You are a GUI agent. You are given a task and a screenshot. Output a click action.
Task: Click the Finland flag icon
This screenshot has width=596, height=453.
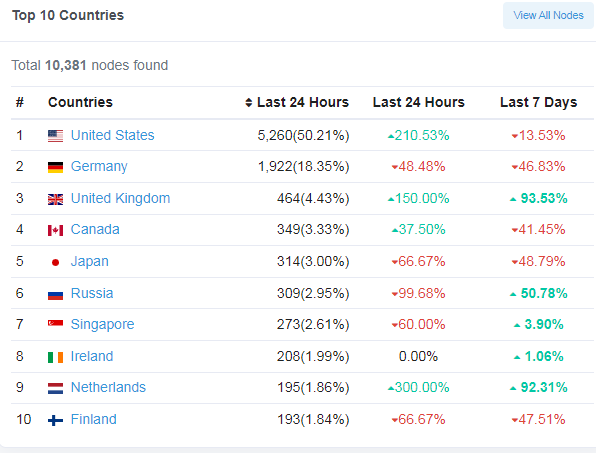click(x=55, y=420)
